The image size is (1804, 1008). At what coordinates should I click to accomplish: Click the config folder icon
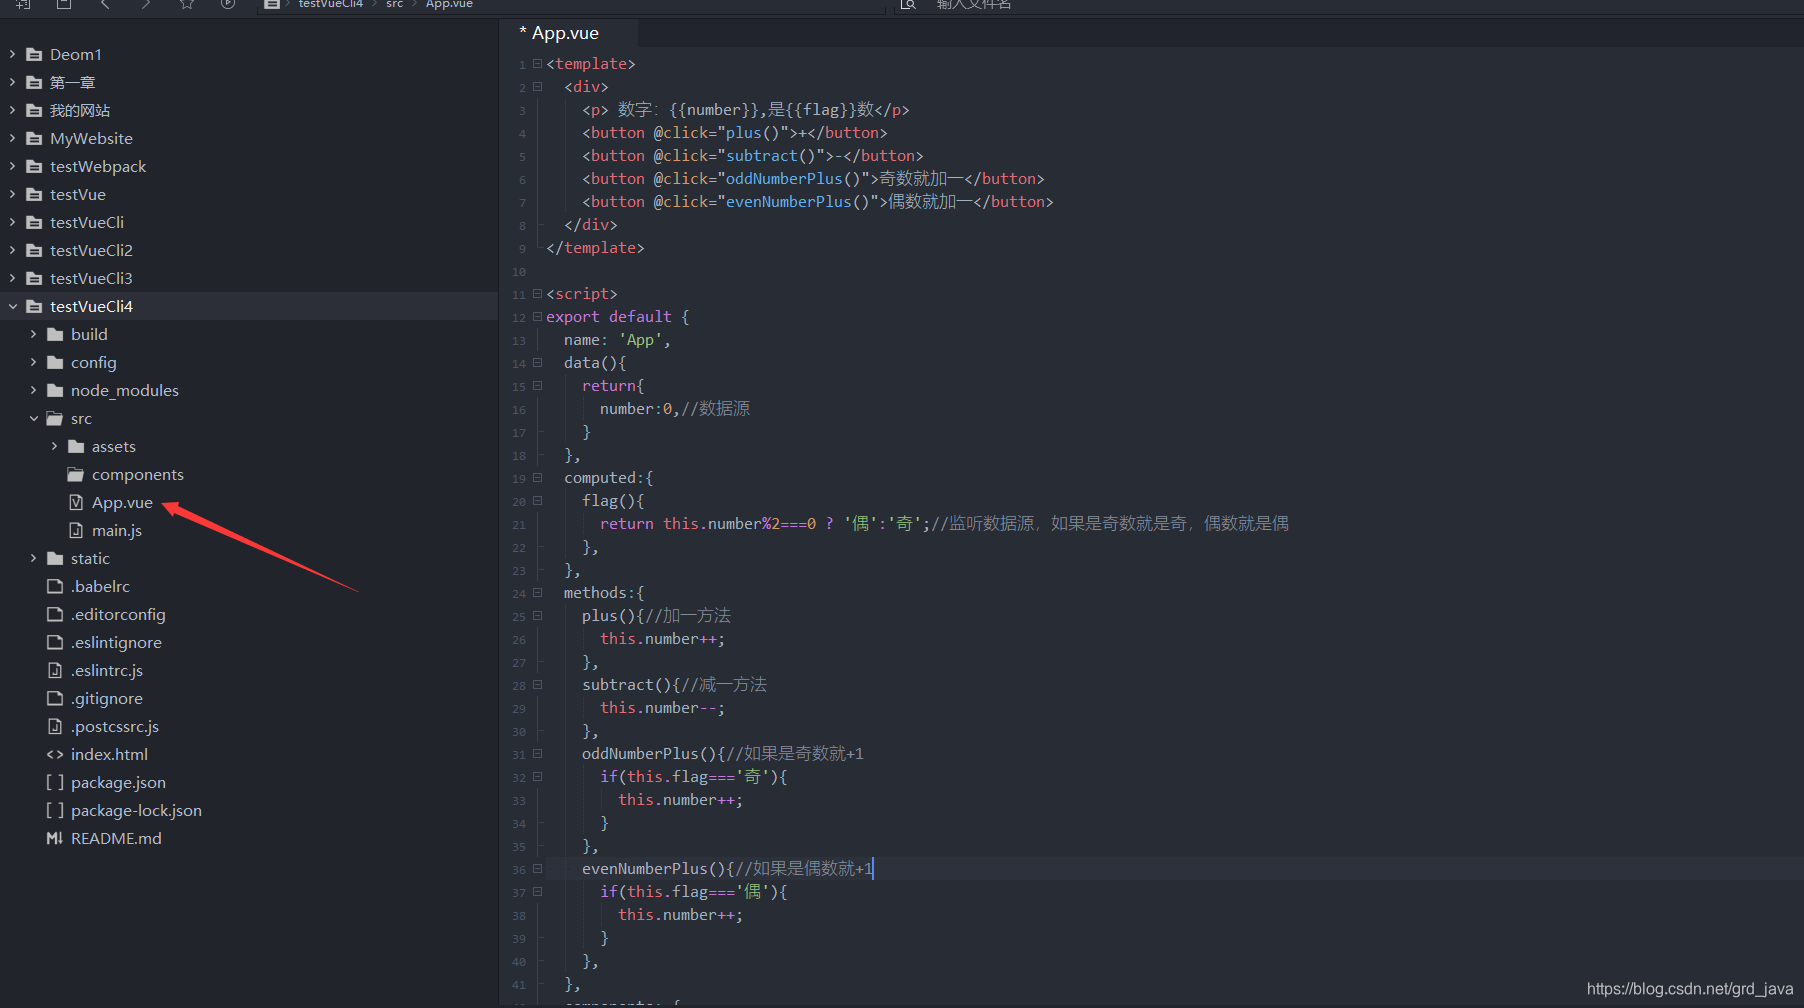pyautogui.click(x=55, y=362)
